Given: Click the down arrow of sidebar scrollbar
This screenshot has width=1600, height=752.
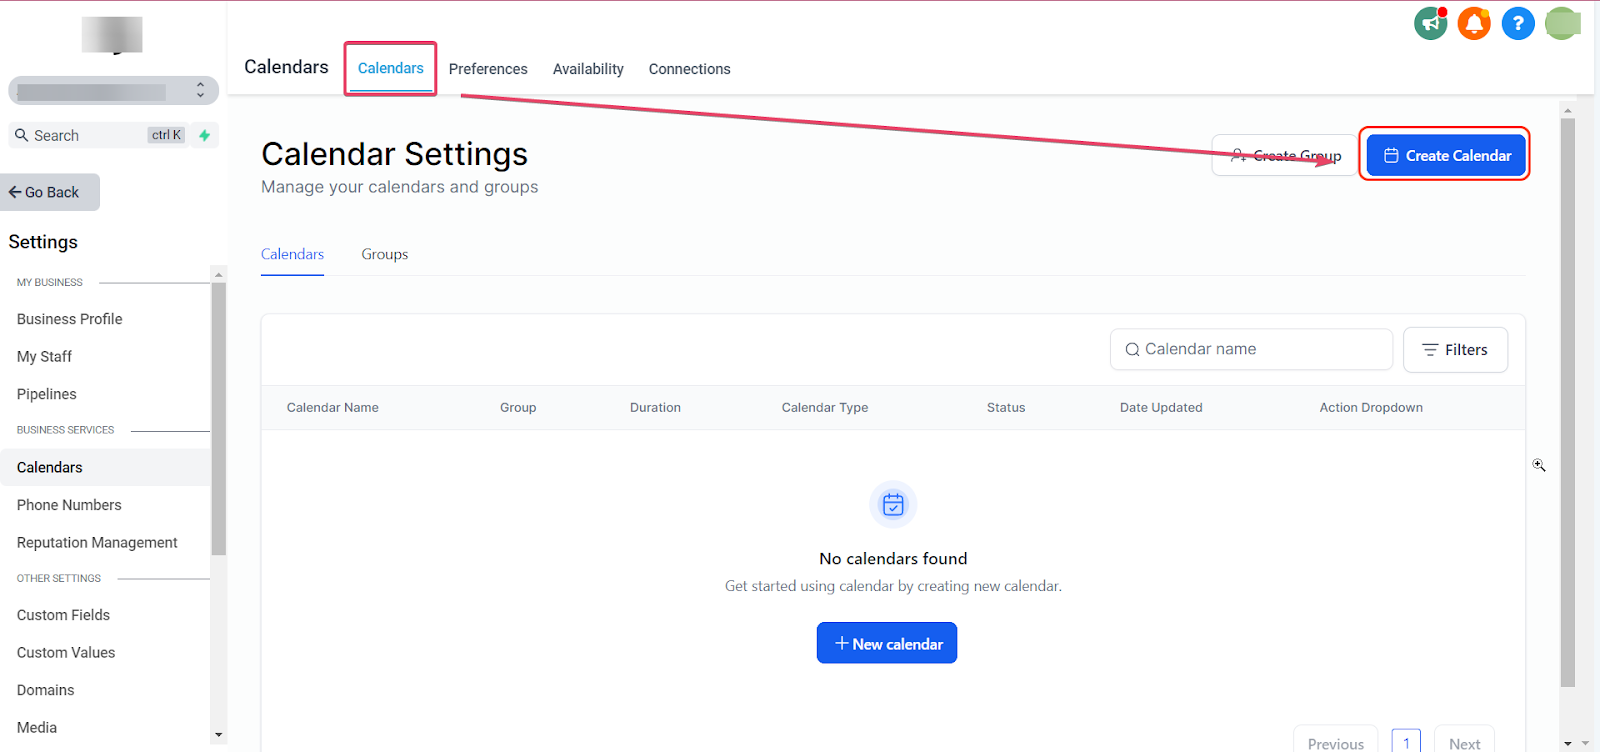Looking at the screenshot, I should click(218, 735).
